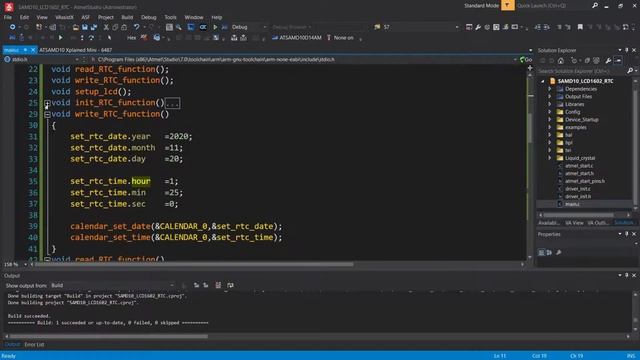Toggle Solution Explorer Preview Selected Items button

coord(618,61)
